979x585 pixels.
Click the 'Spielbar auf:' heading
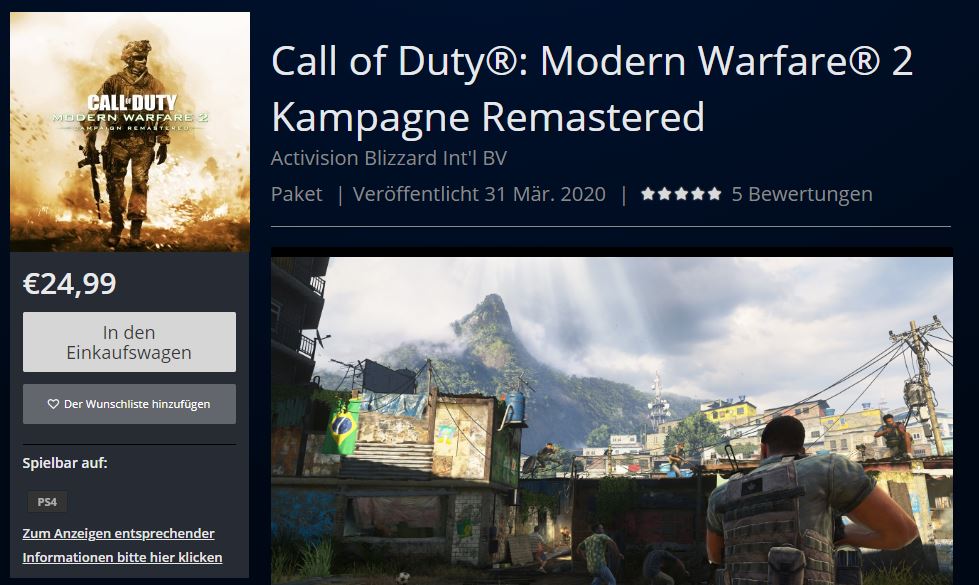(65, 463)
